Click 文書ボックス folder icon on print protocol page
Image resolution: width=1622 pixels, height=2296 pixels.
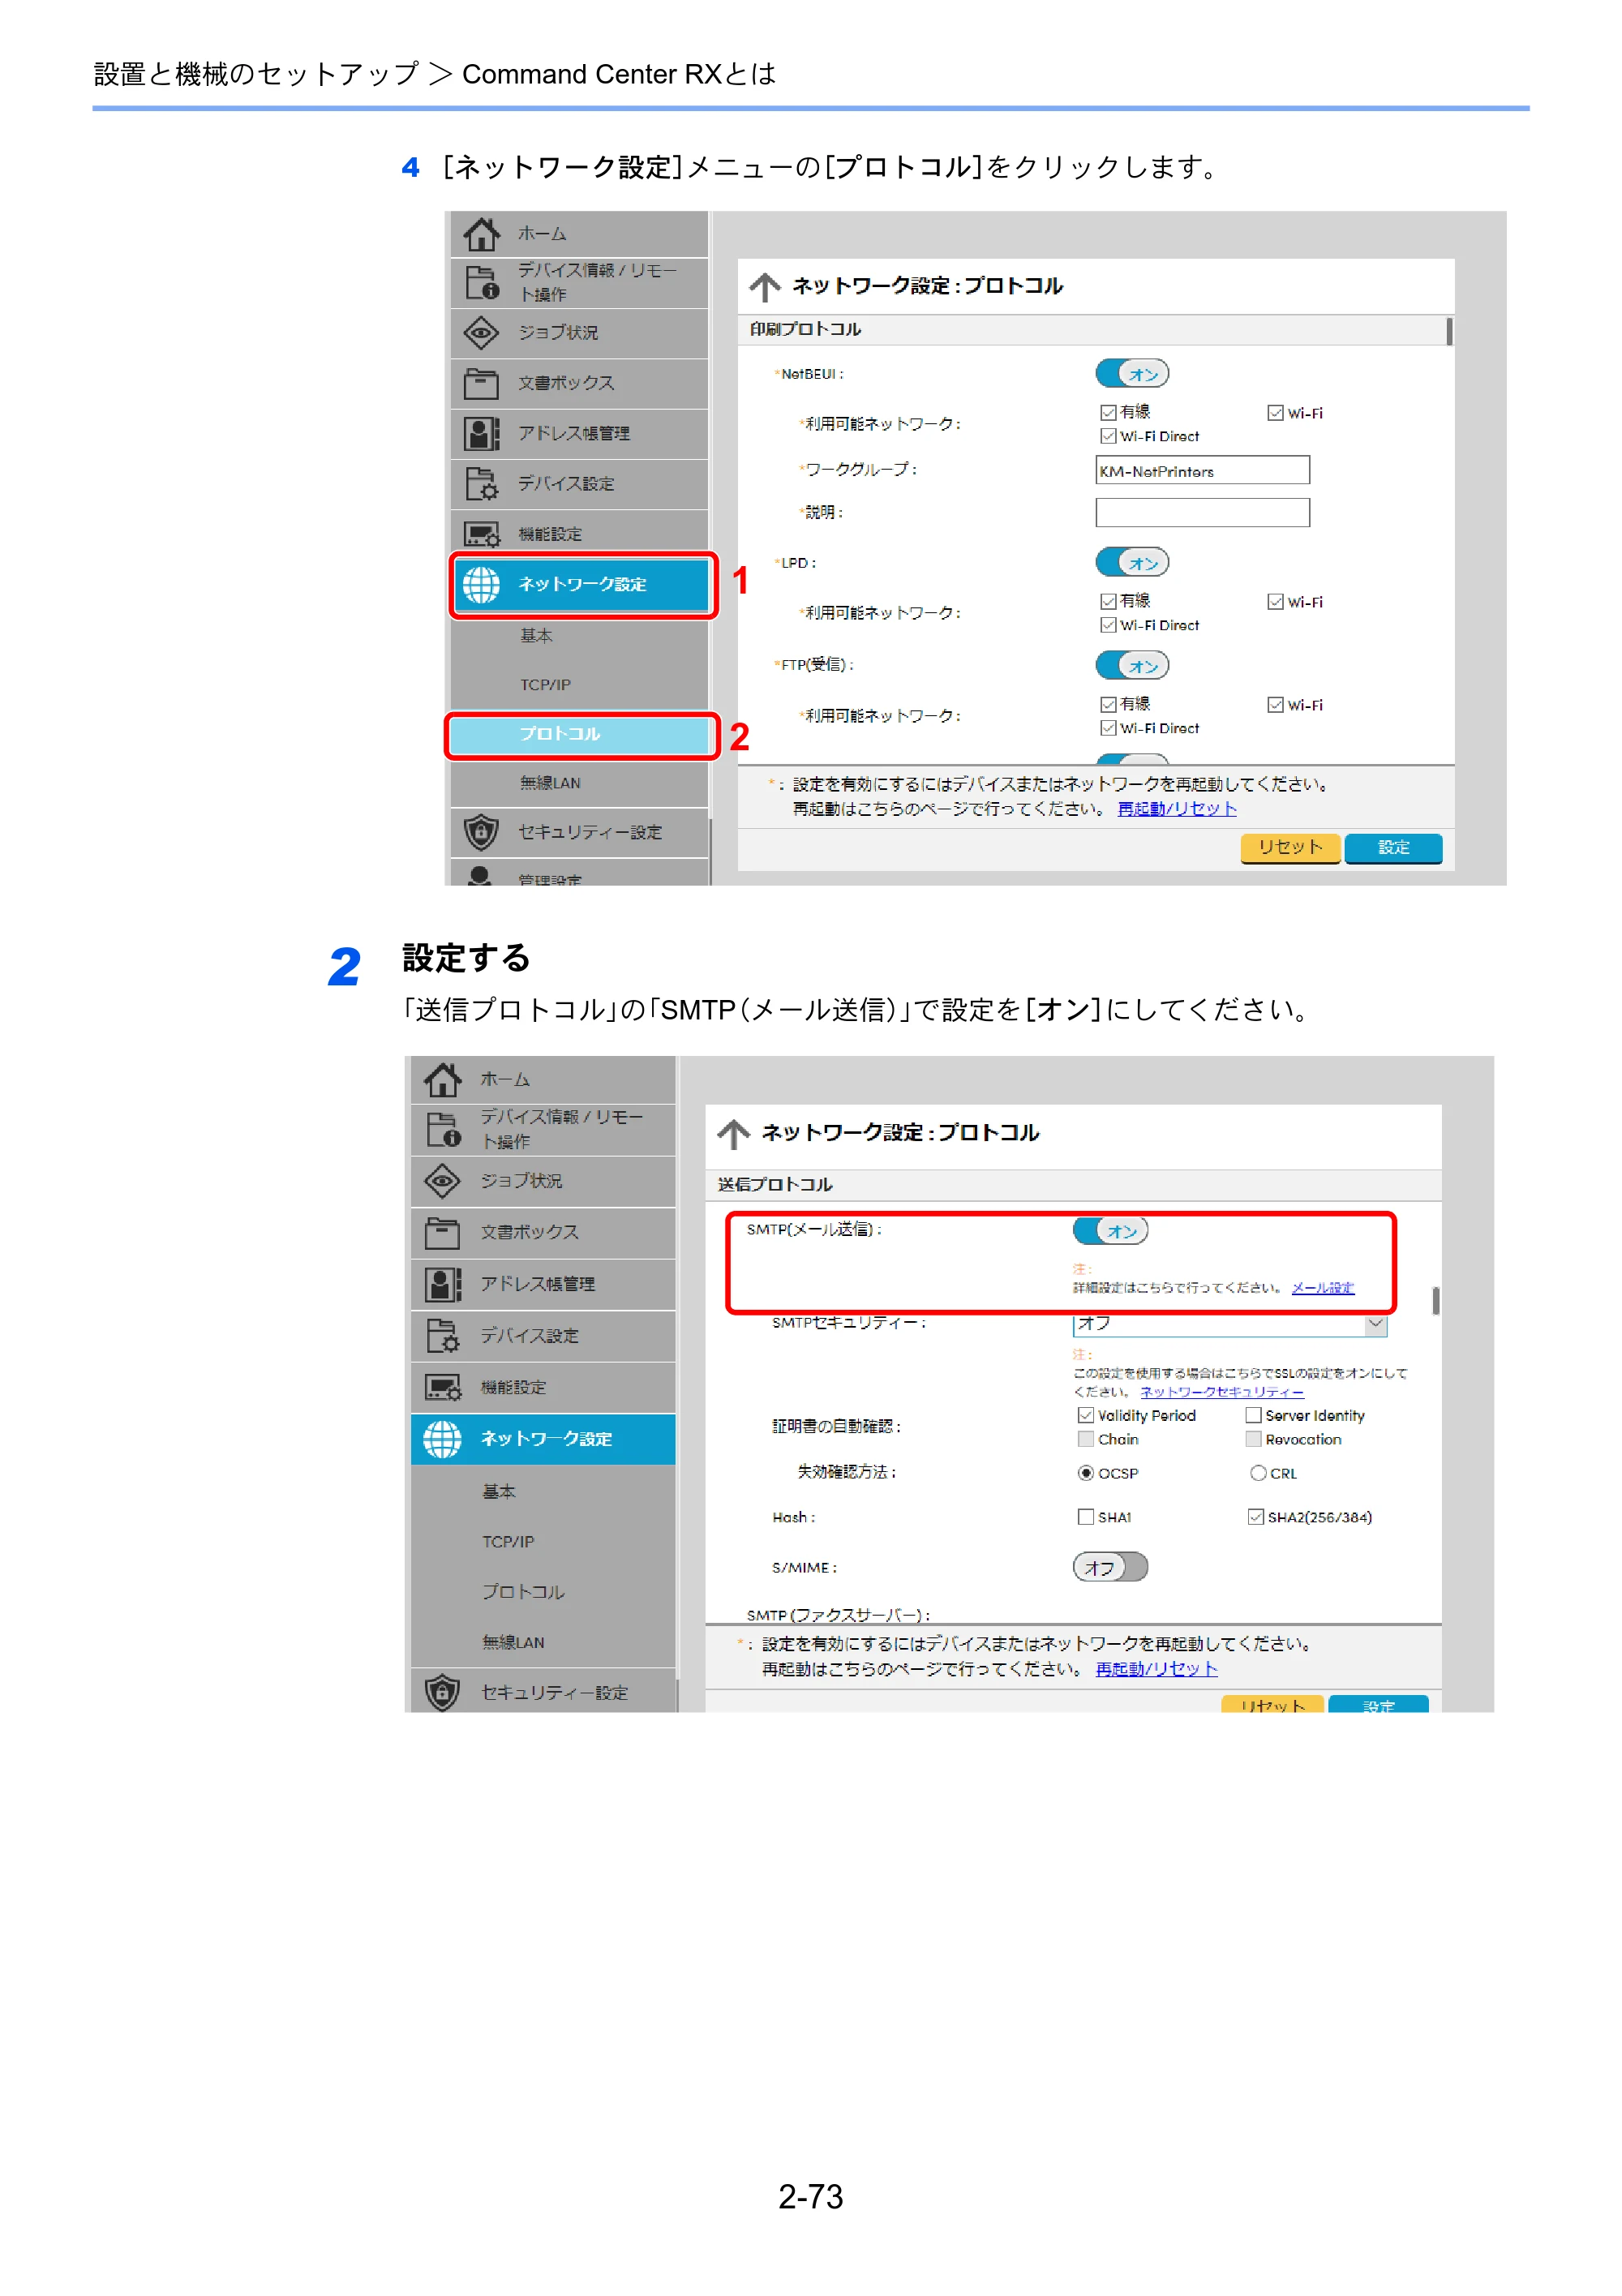[481, 383]
